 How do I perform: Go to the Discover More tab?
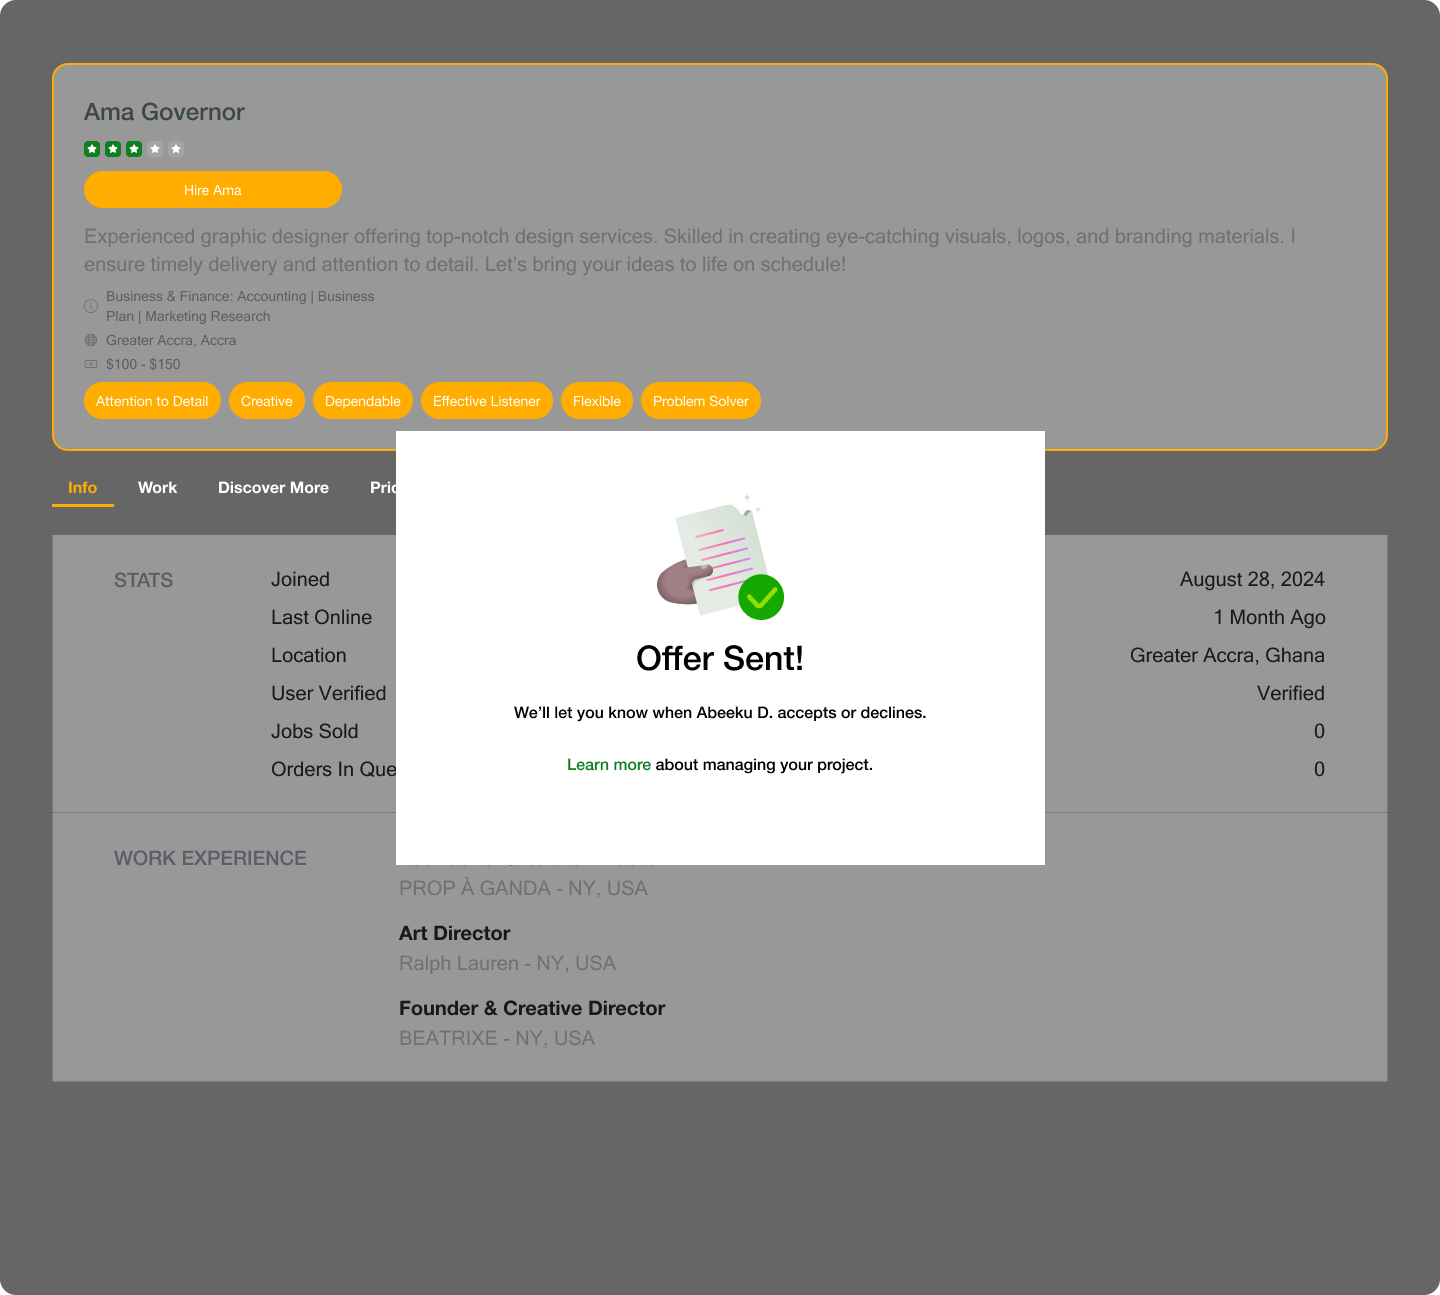tap(273, 488)
